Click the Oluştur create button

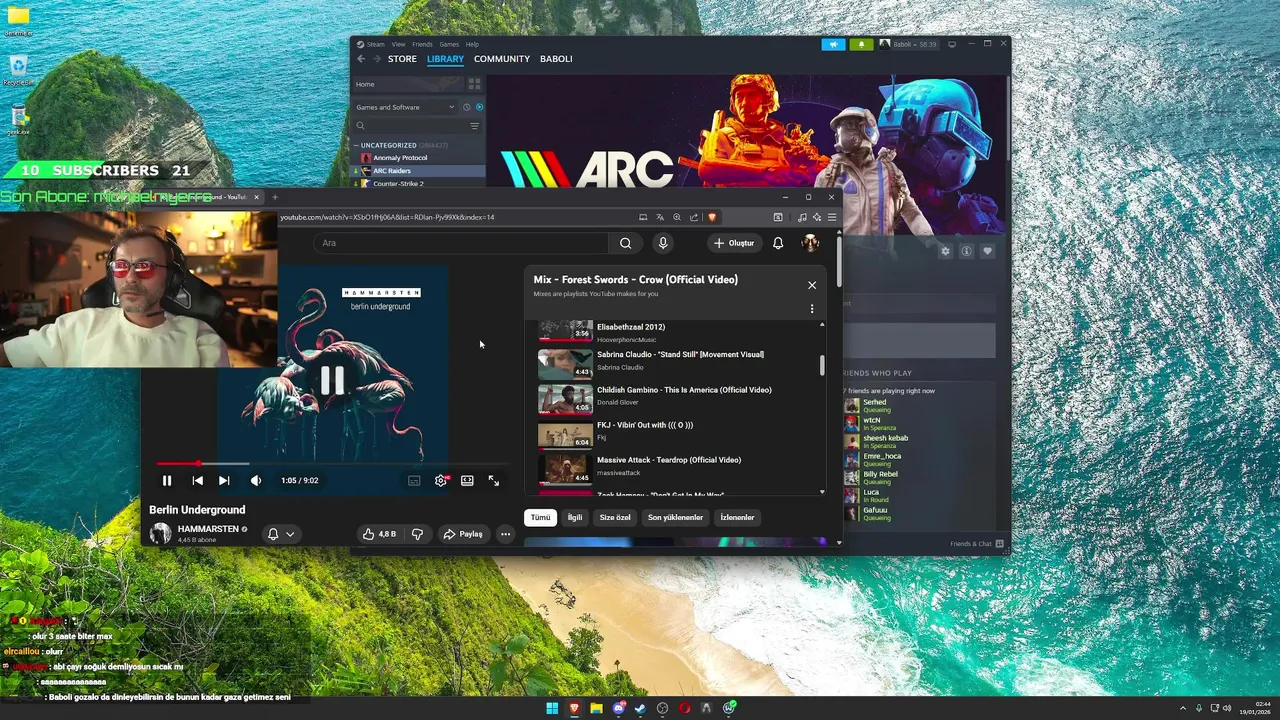point(734,243)
